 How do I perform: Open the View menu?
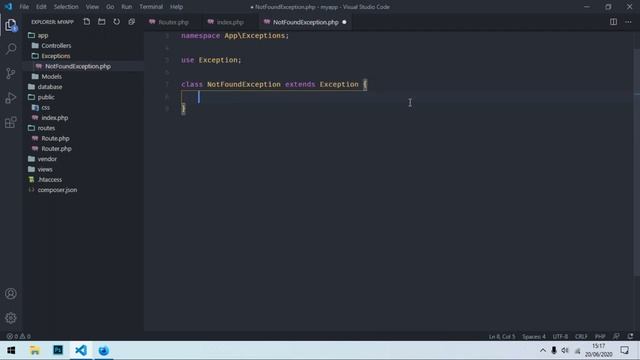(92, 7)
